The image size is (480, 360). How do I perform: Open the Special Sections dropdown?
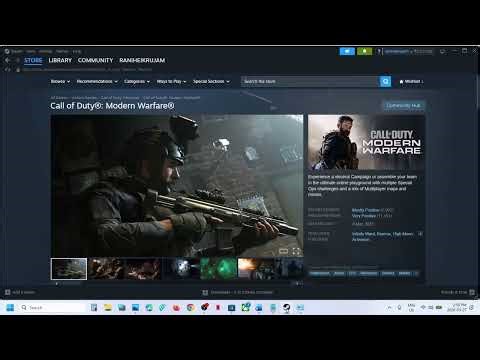[211, 81]
